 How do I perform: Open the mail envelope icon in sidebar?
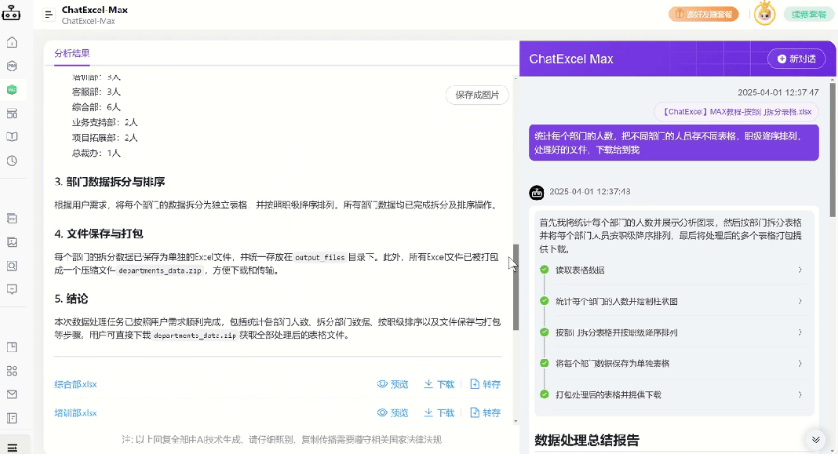click(12, 395)
